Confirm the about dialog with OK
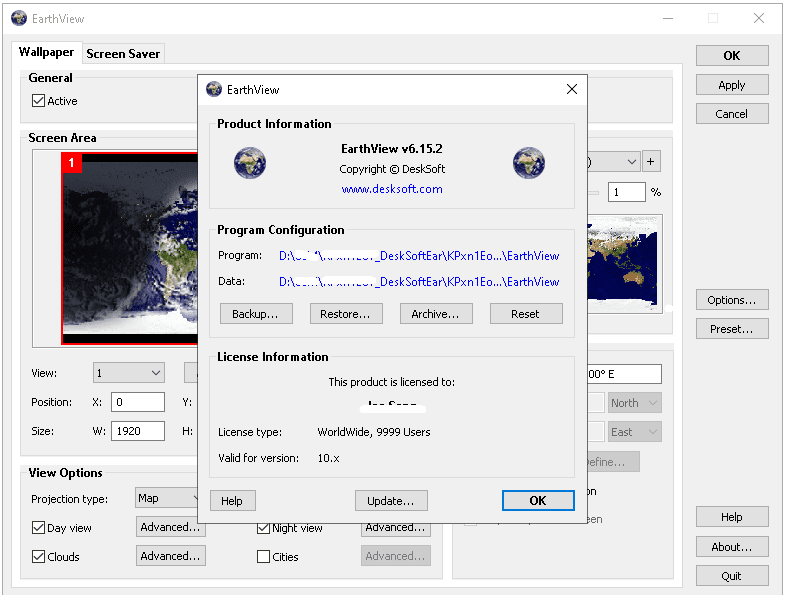785x595 pixels. (x=538, y=500)
